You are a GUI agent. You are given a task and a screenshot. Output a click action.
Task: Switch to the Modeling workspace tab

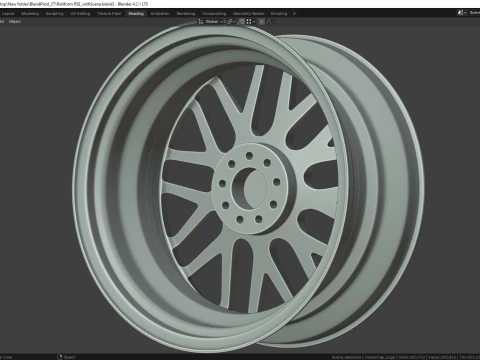30,14
